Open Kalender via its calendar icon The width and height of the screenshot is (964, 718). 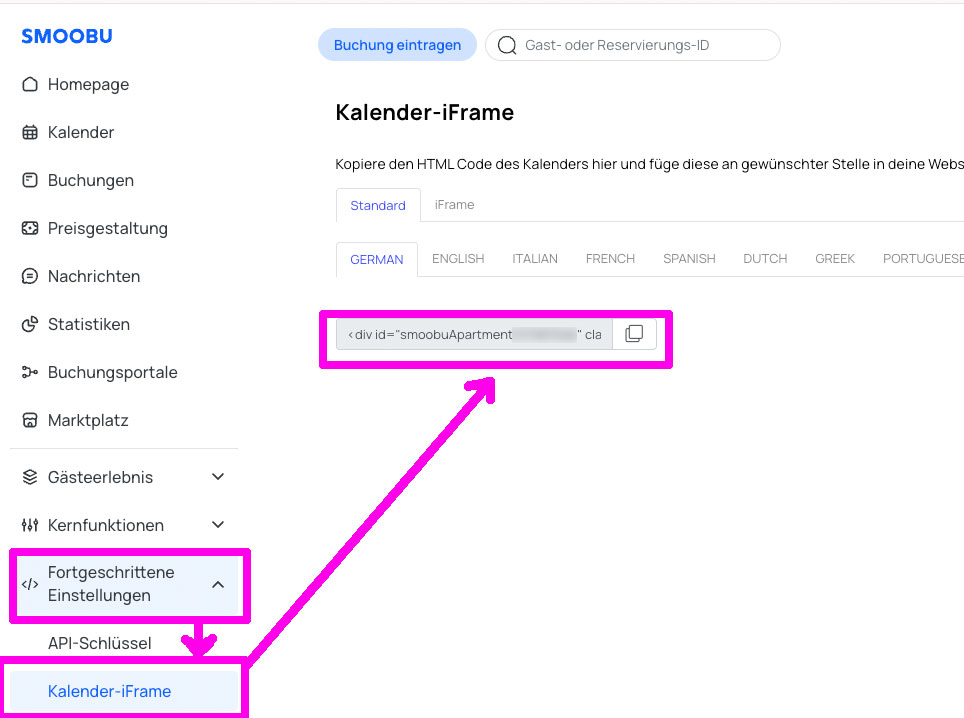[x=30, y=133]
